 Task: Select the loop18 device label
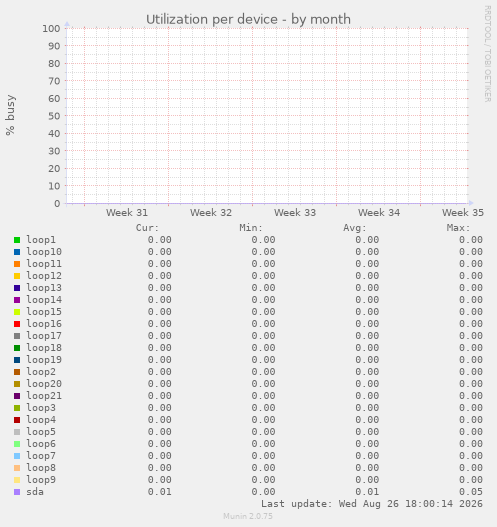pyautogui.click(x=44, y=348)
